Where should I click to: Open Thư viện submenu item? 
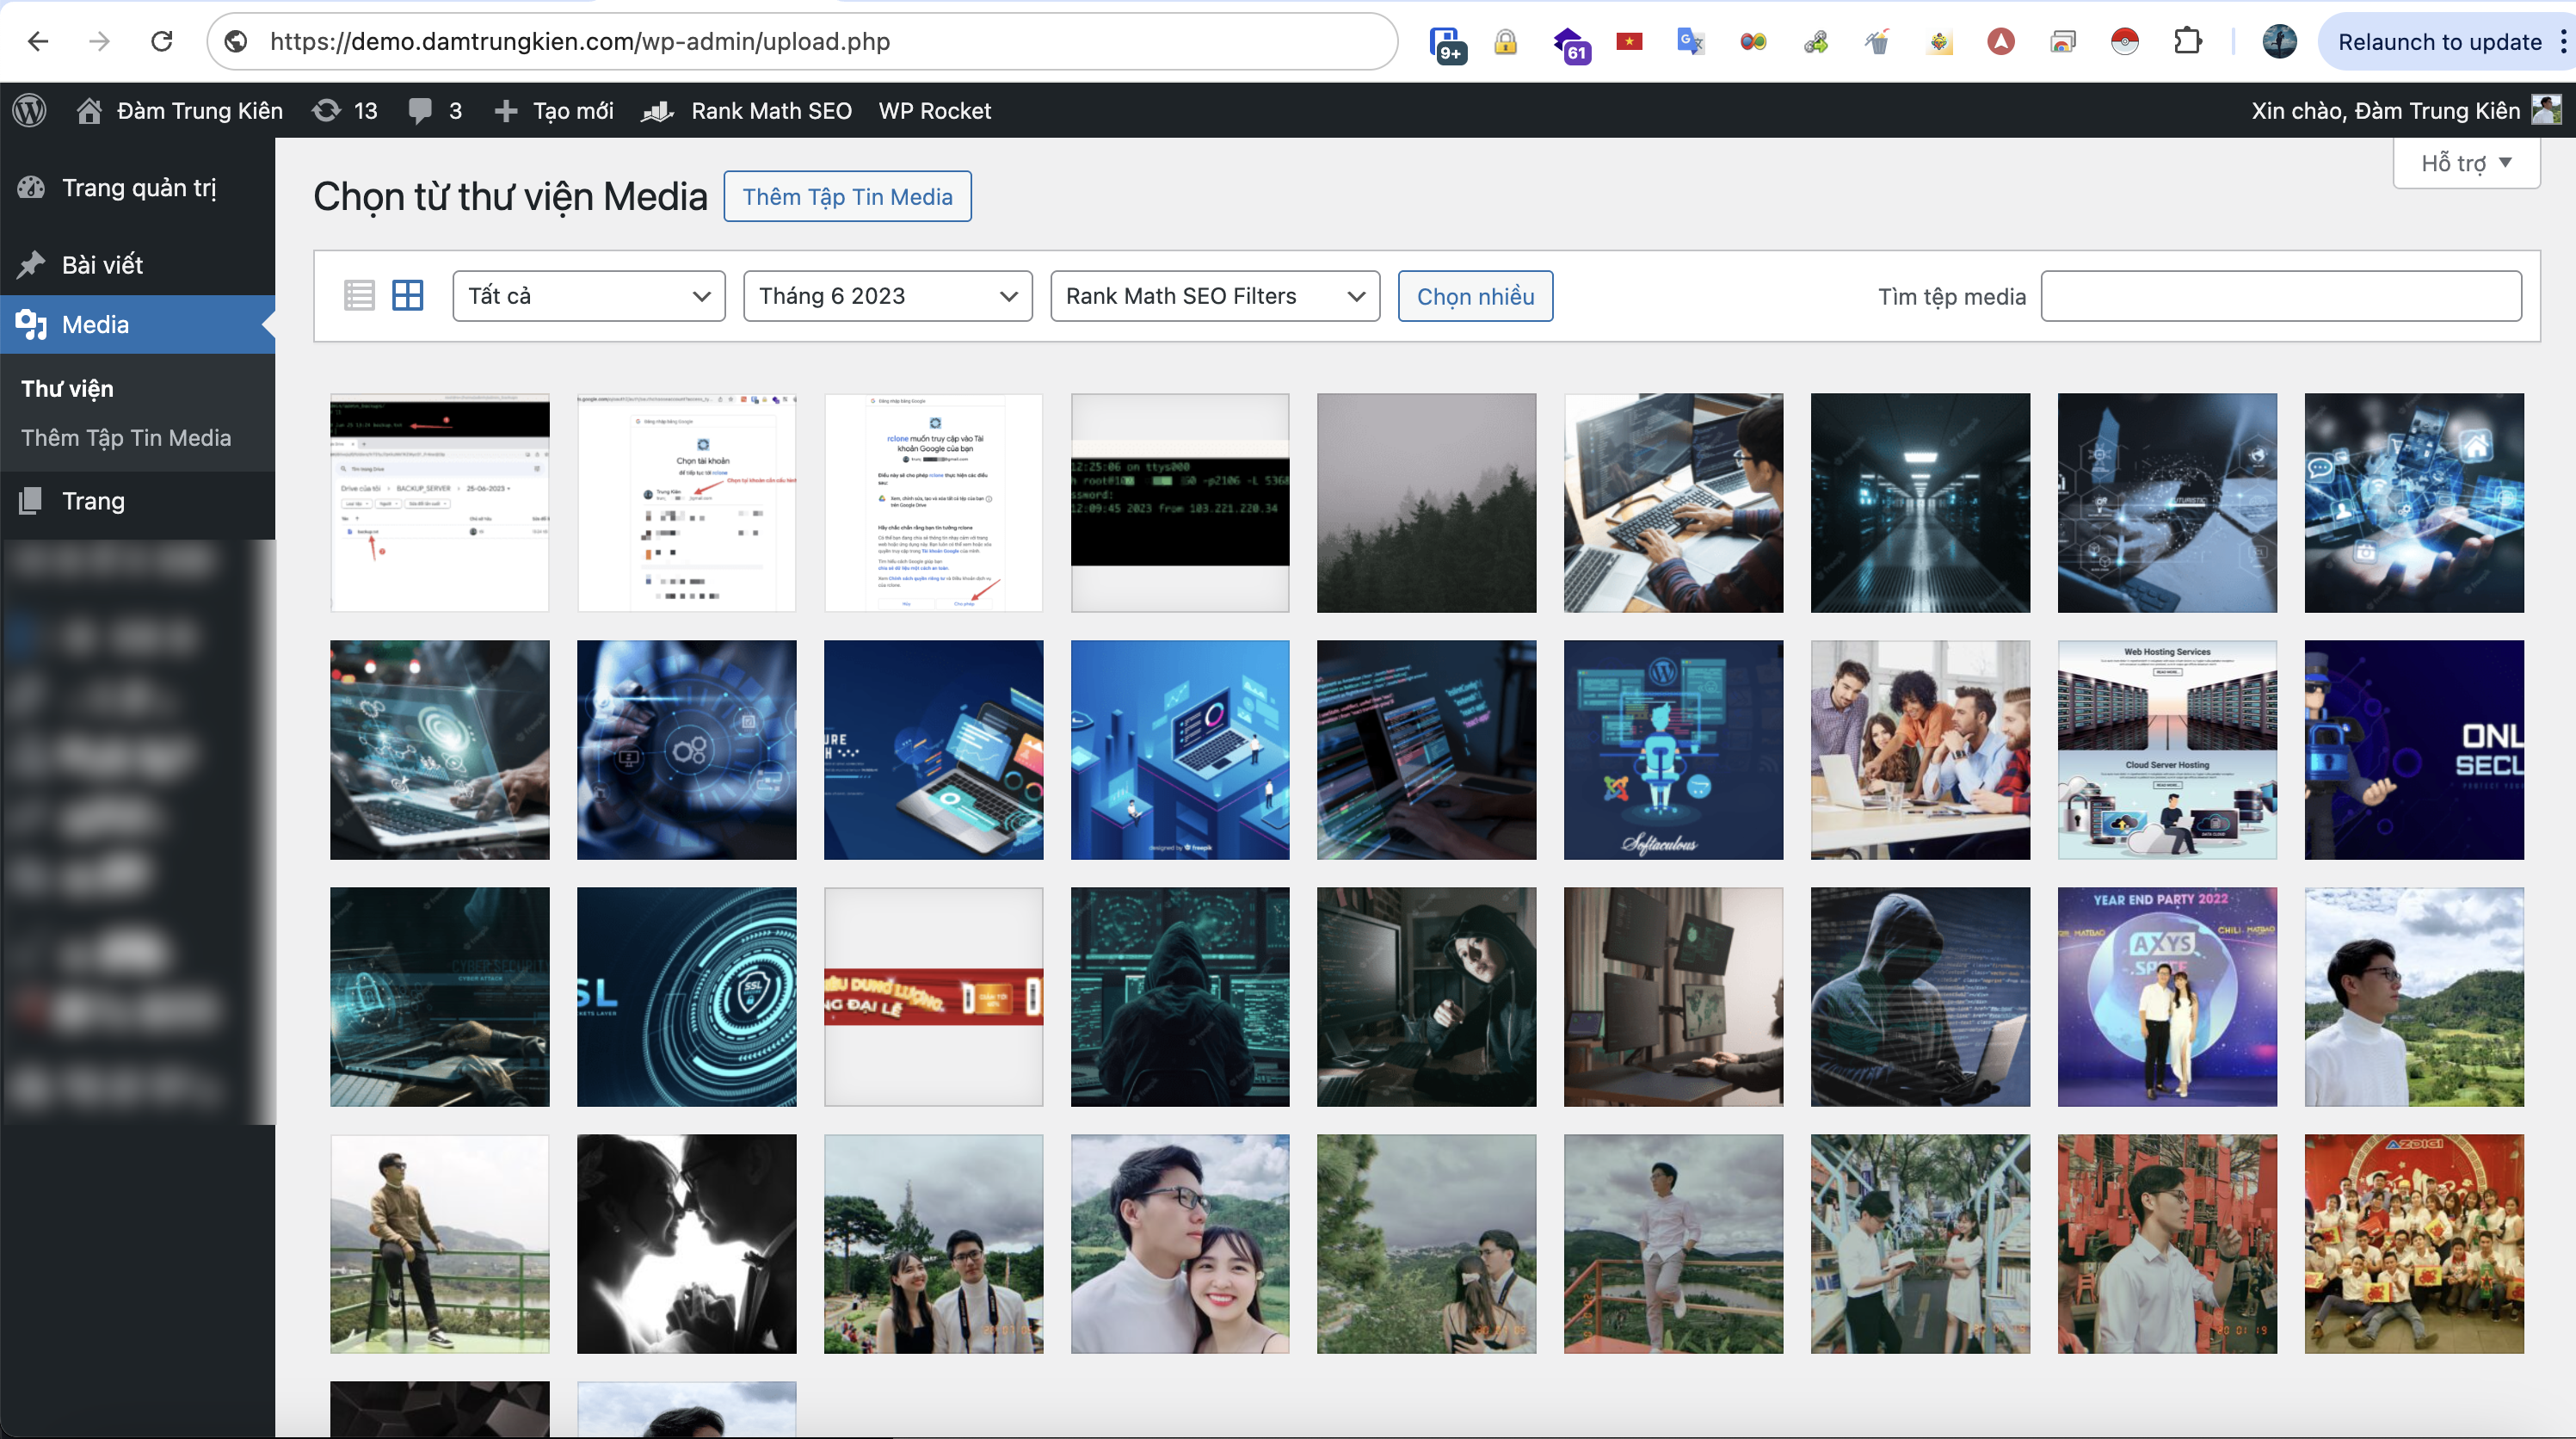pyautogui.click(x=67, y=388)
